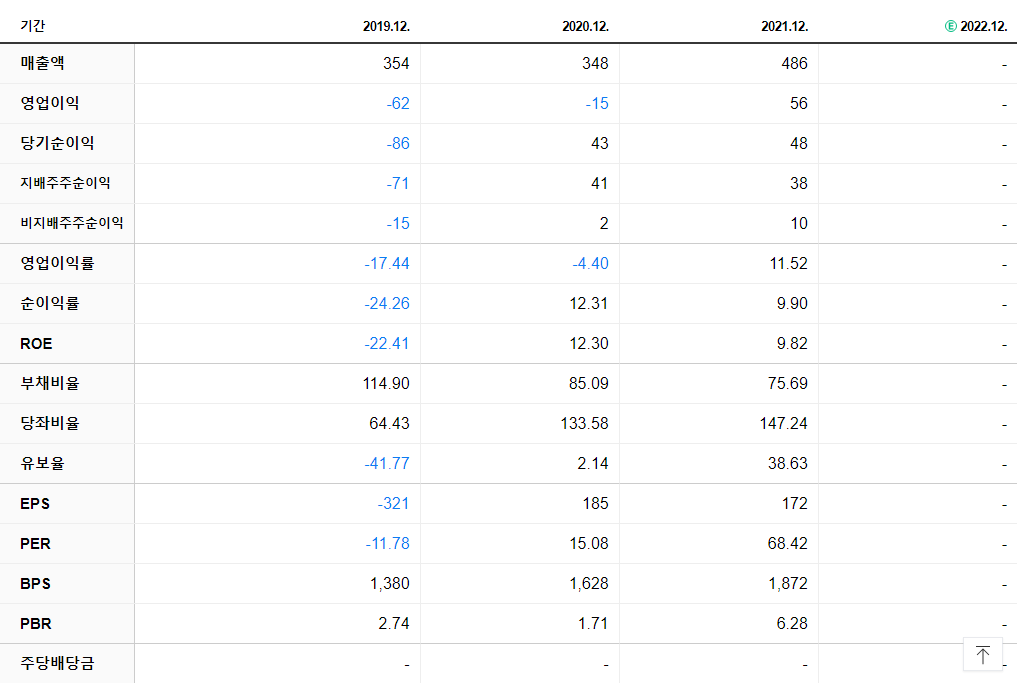Click the BPS row label

[x=35, y=584]
